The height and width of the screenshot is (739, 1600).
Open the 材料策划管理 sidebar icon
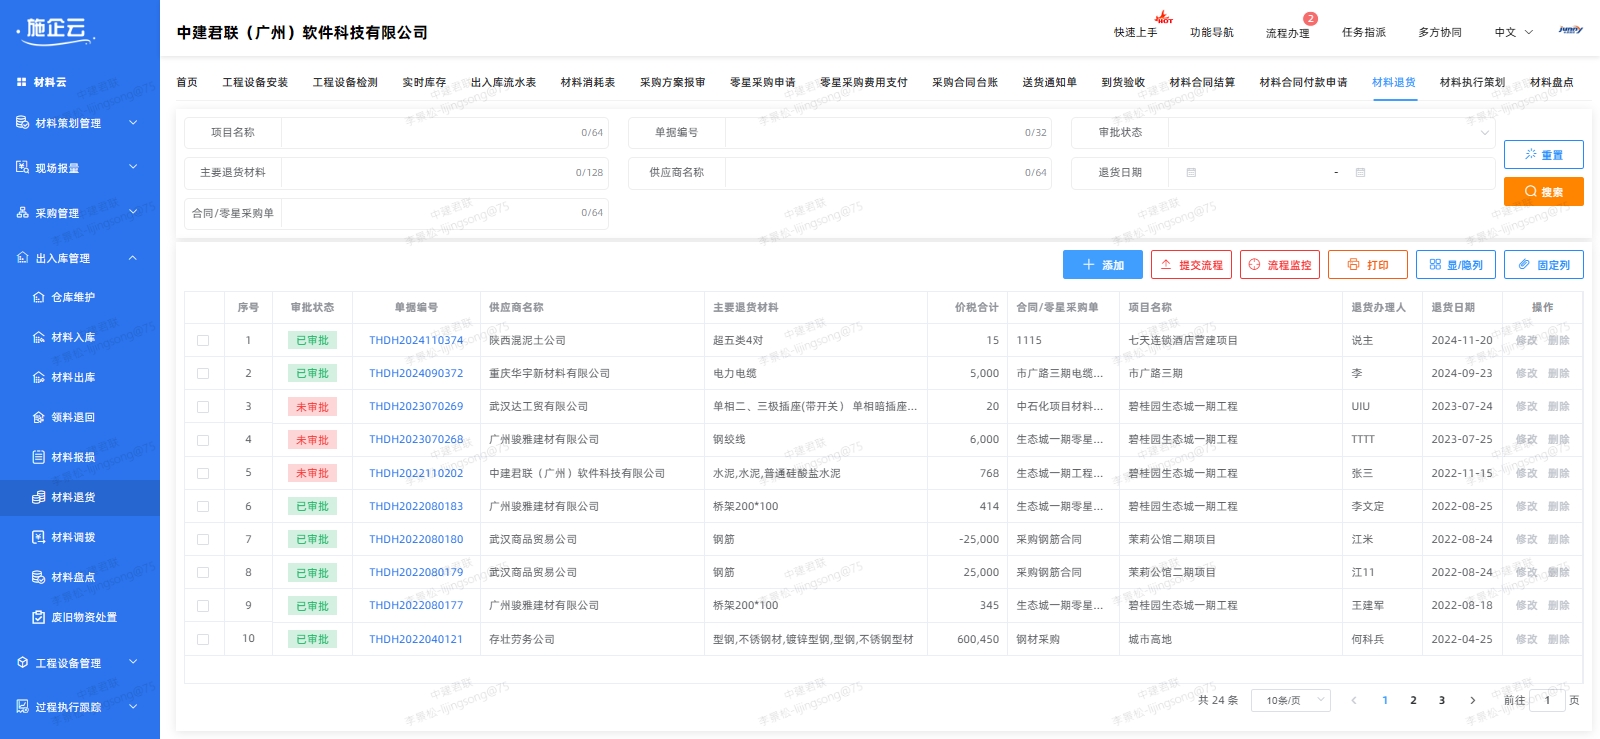(x=22, y=123)
